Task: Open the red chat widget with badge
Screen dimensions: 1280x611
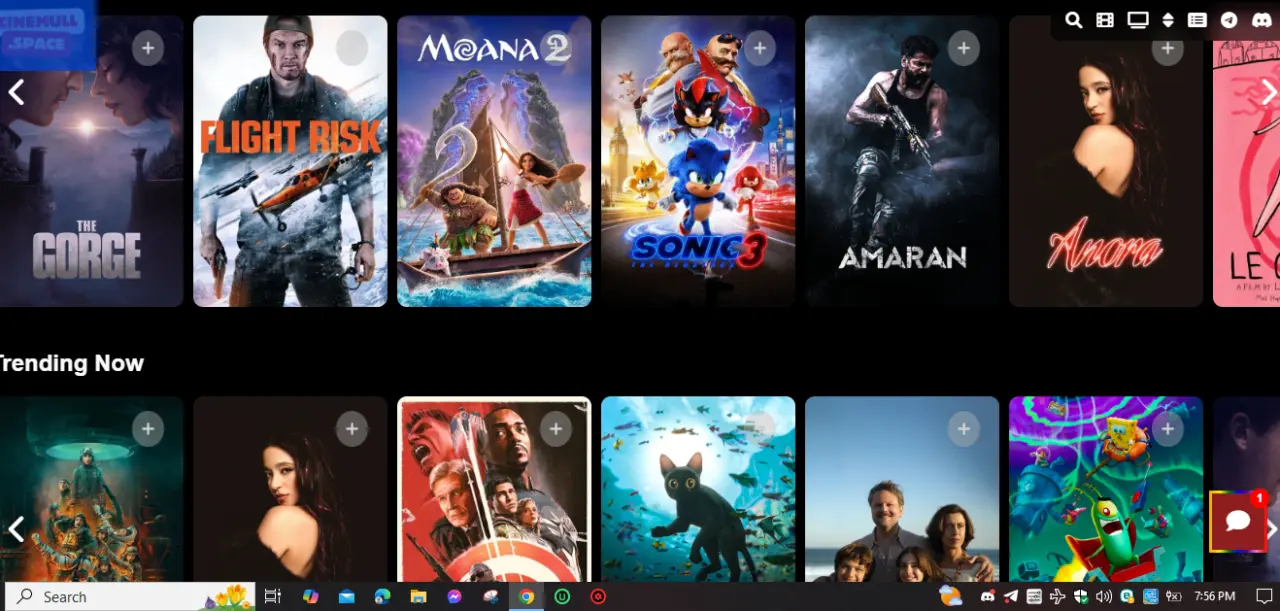Action: click(1238, 521)
